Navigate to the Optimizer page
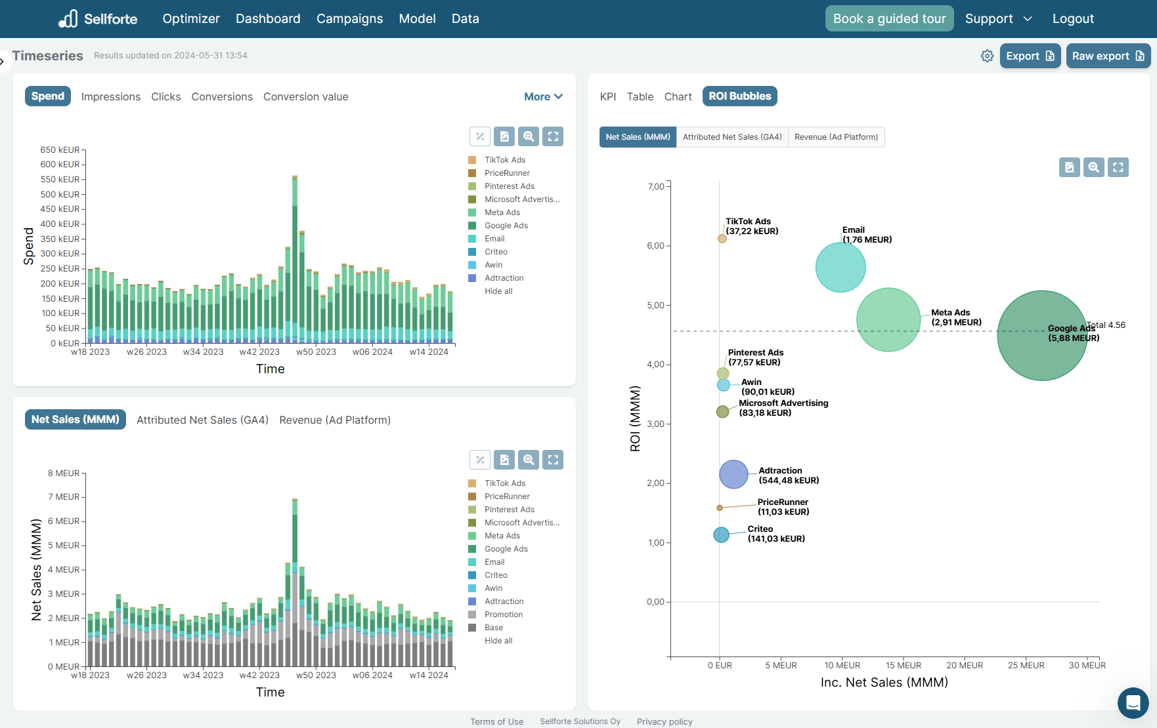 (x=190, y=18)
